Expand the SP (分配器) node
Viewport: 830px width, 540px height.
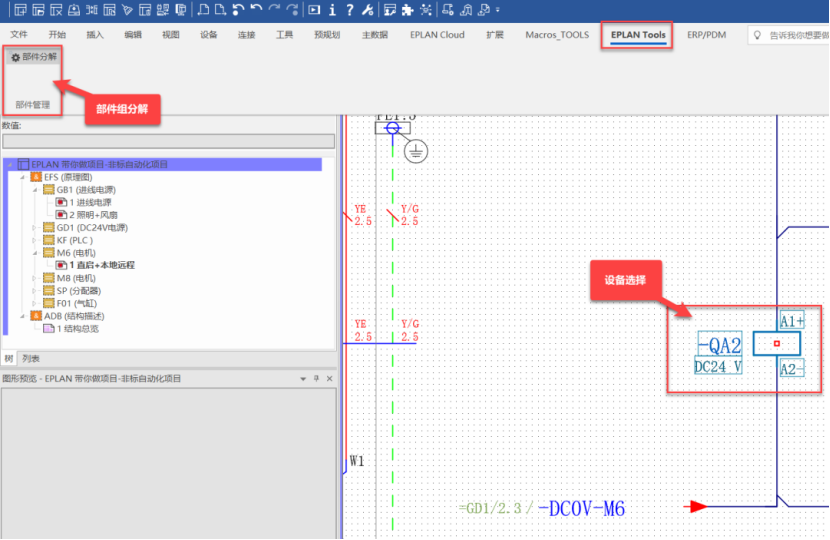coord(35,291)
